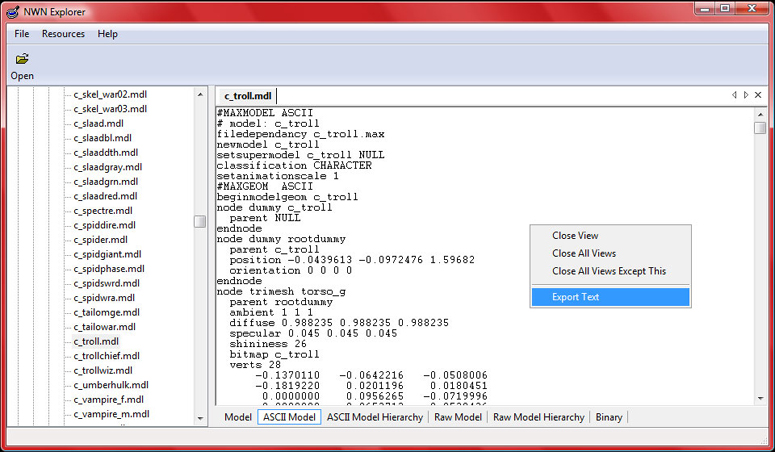Select c_spidgiant.mdl in tree

coord(107,254)
